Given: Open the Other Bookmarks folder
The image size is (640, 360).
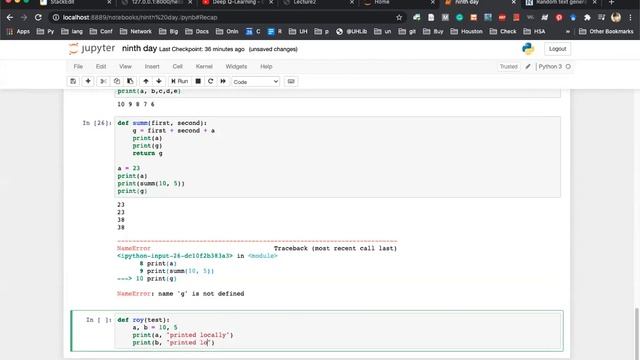Looking at the screenshot, I should tap(606, 31).
